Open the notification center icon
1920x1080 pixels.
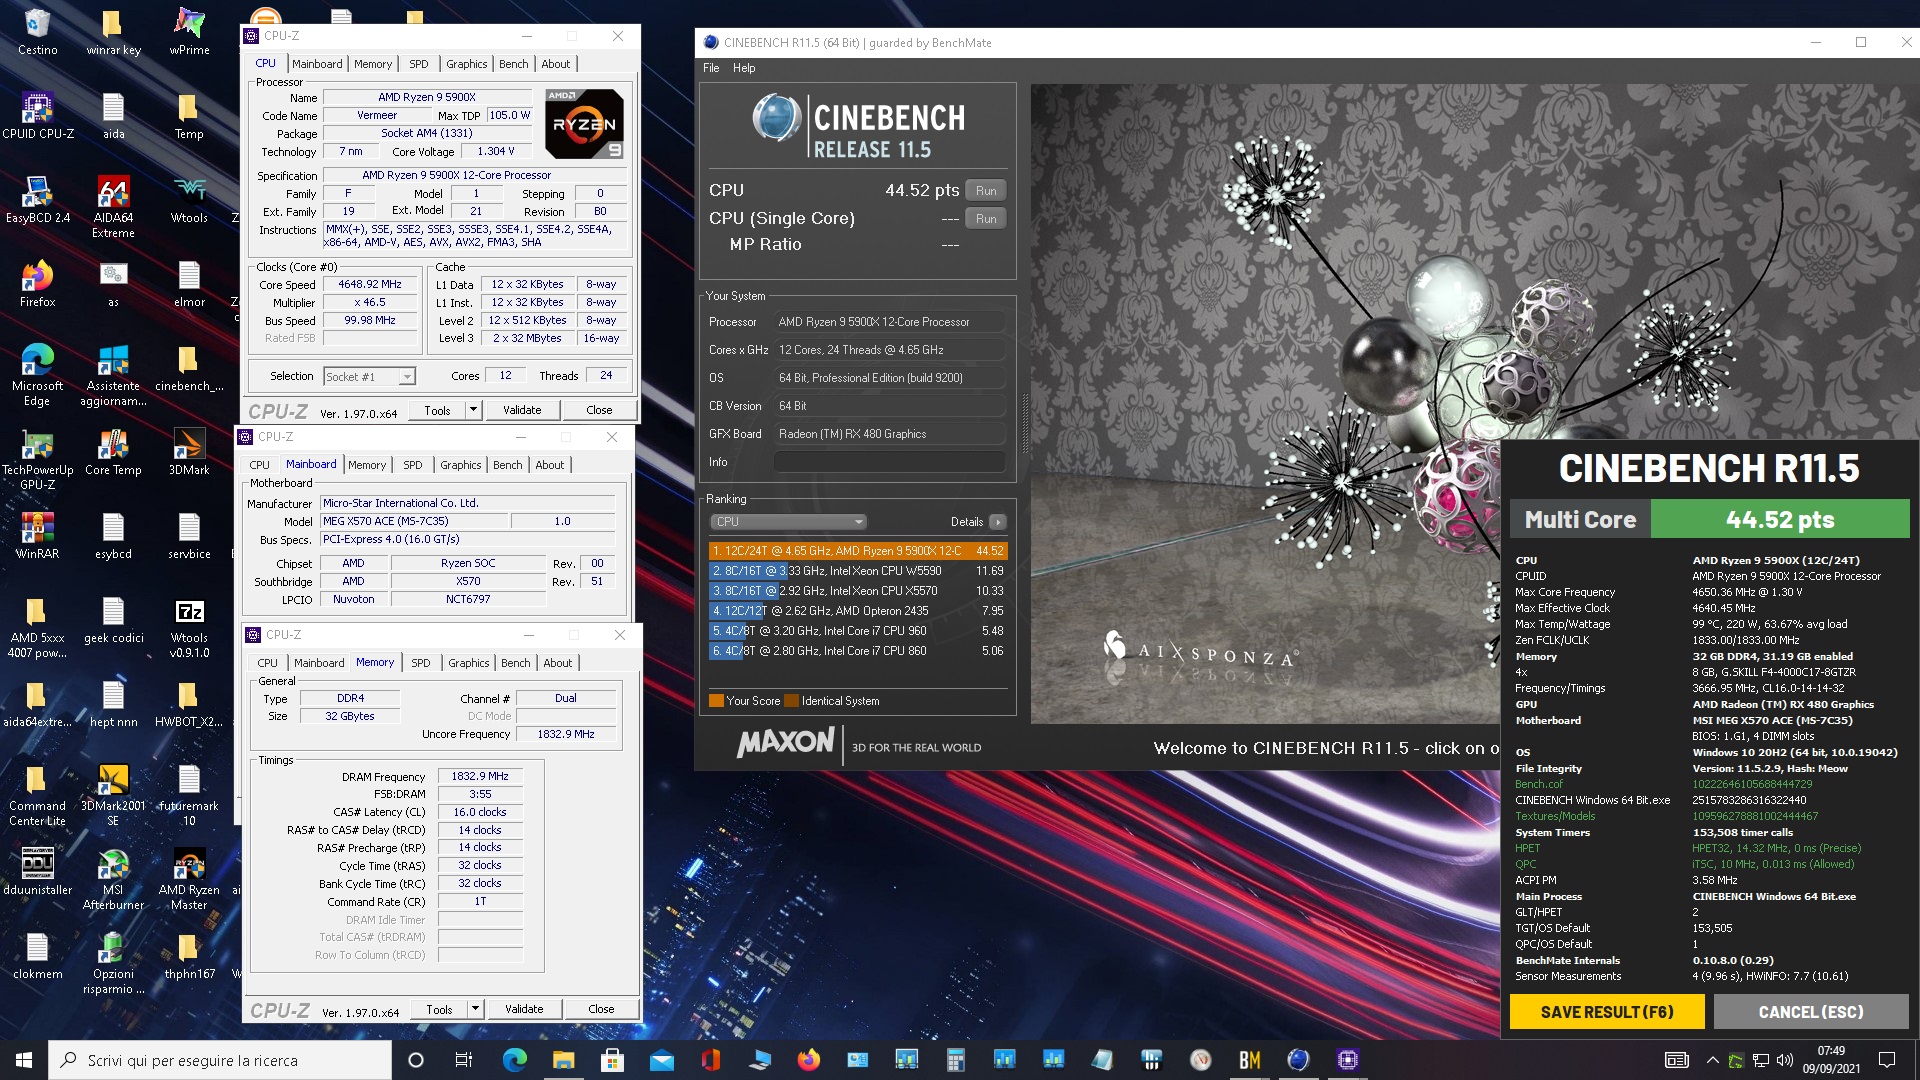click(x=1887, y=1060)
